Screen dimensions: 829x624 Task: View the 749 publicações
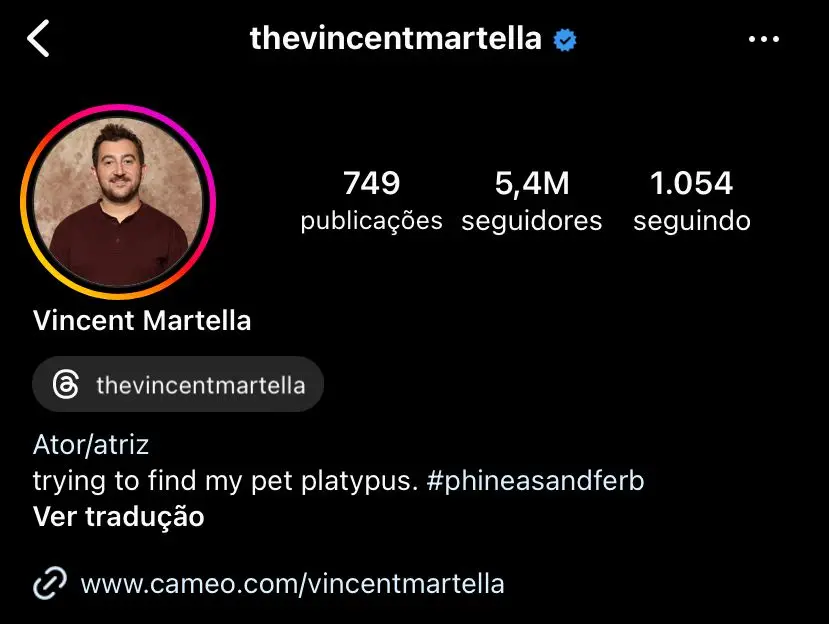(x=371, y=183)
